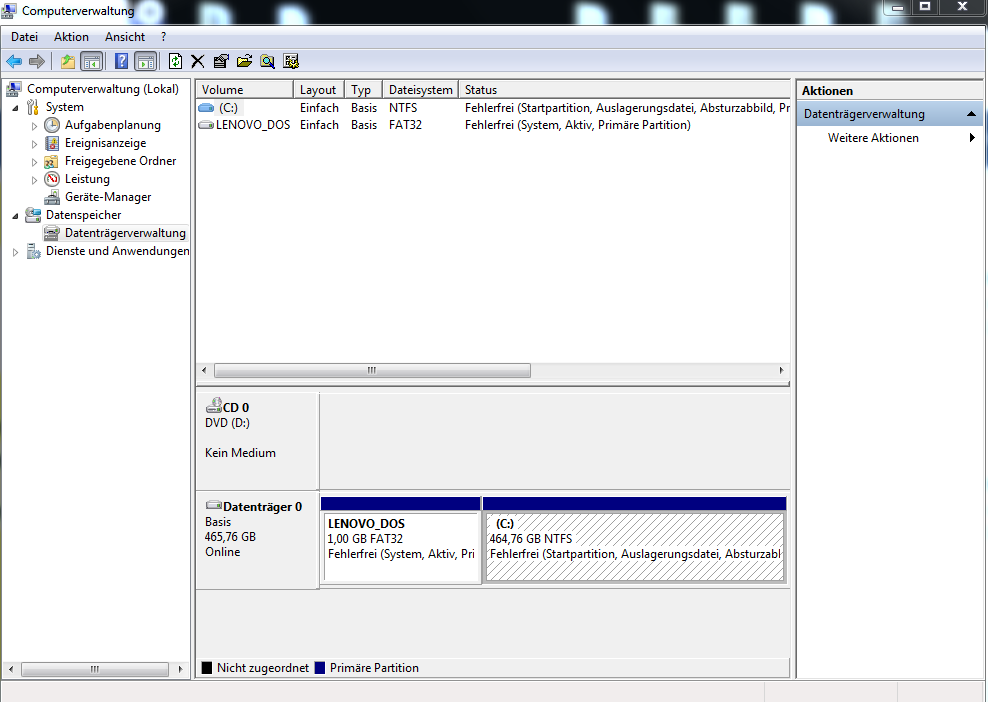988x702 pixels.
Task: Go back with the blue arrow
Action: pos(14,61)
